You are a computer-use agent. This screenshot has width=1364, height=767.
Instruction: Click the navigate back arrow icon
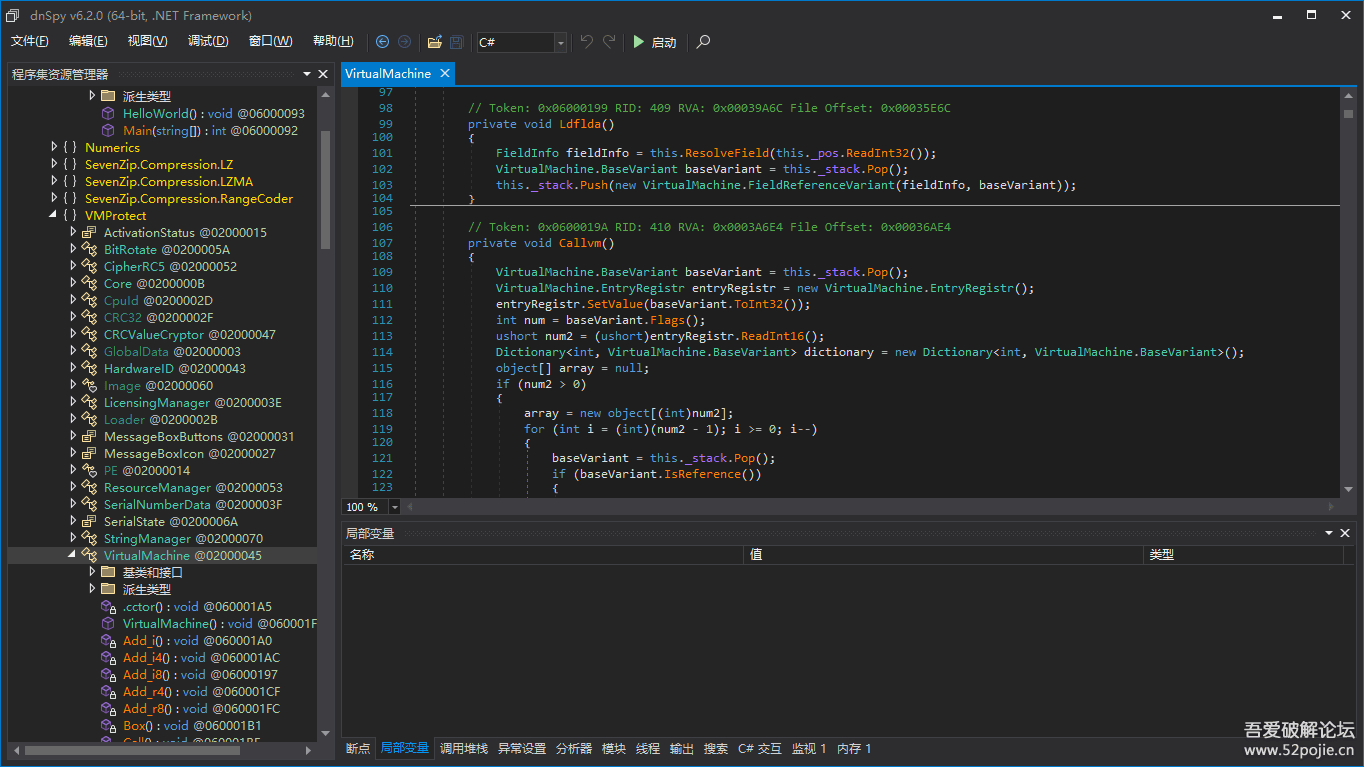click(382, 42)
